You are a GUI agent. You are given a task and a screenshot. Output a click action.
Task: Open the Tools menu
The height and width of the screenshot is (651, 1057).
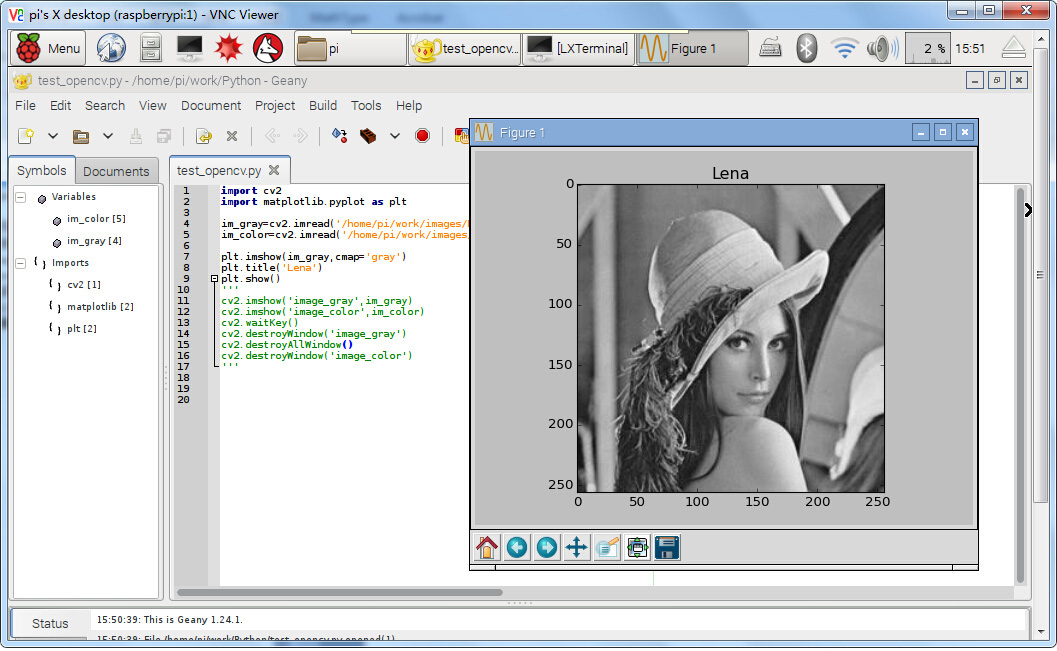366,106
